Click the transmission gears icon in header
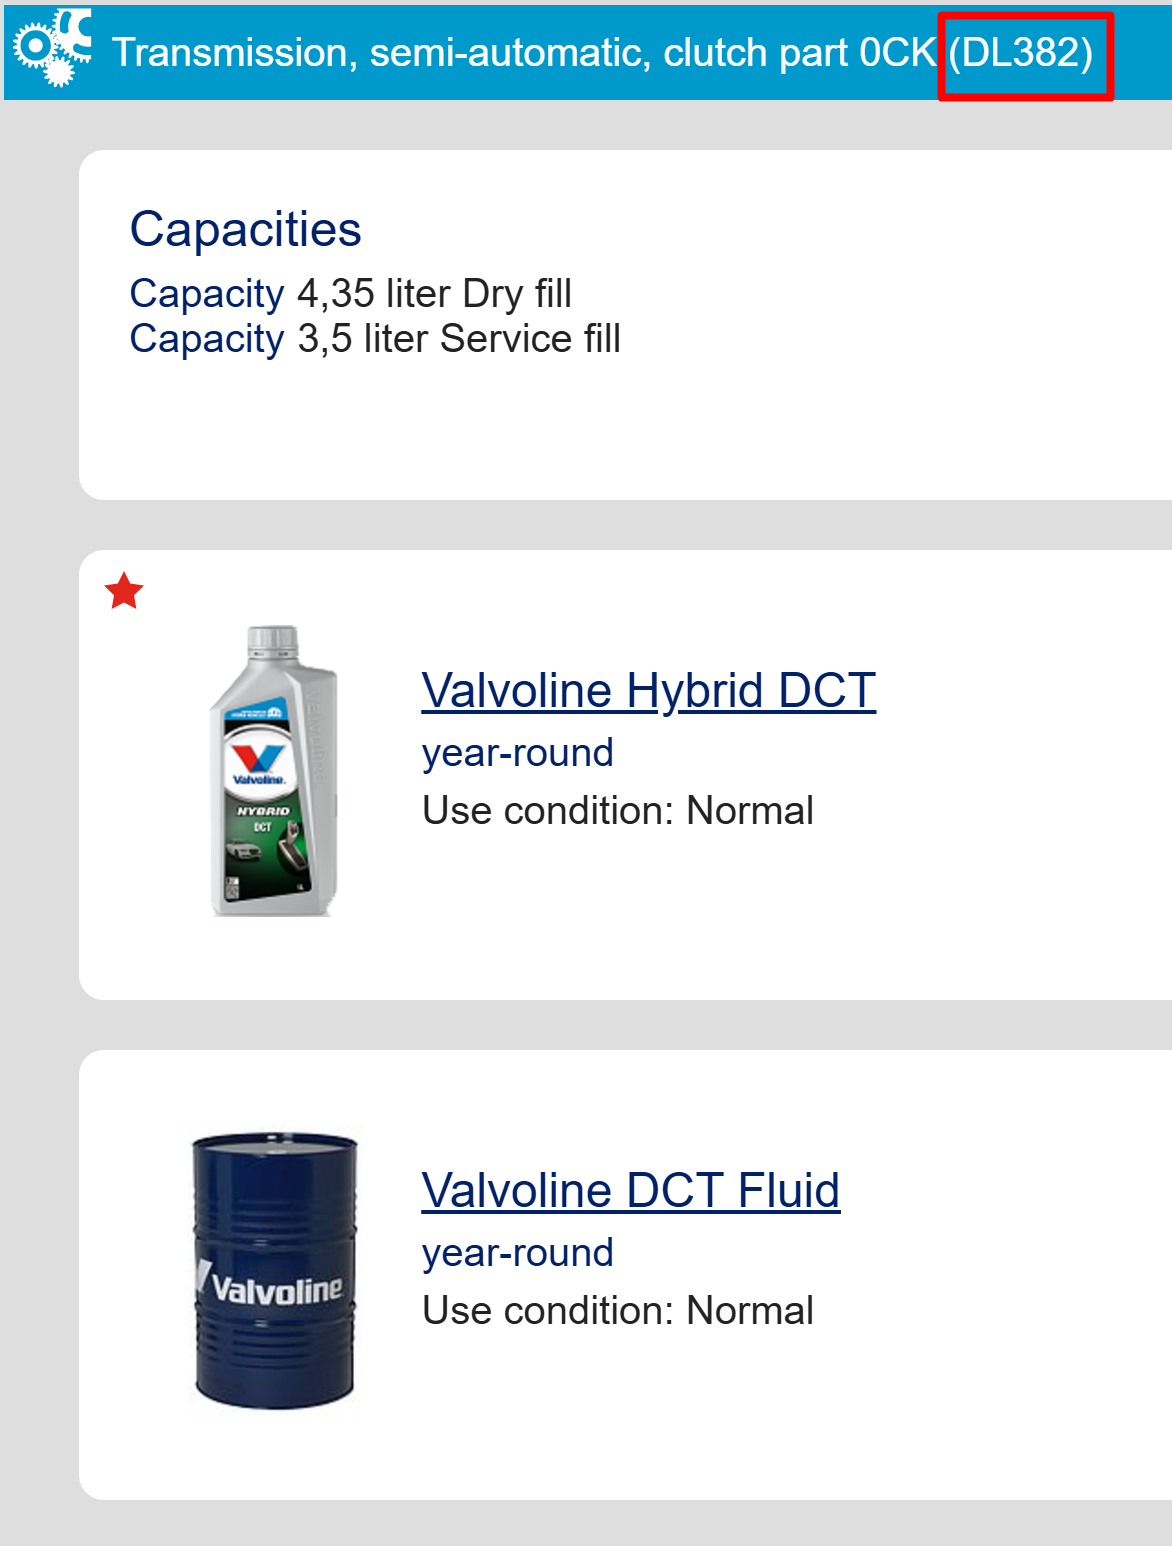The image size is (1172, 1546). [x=52, y=49]
